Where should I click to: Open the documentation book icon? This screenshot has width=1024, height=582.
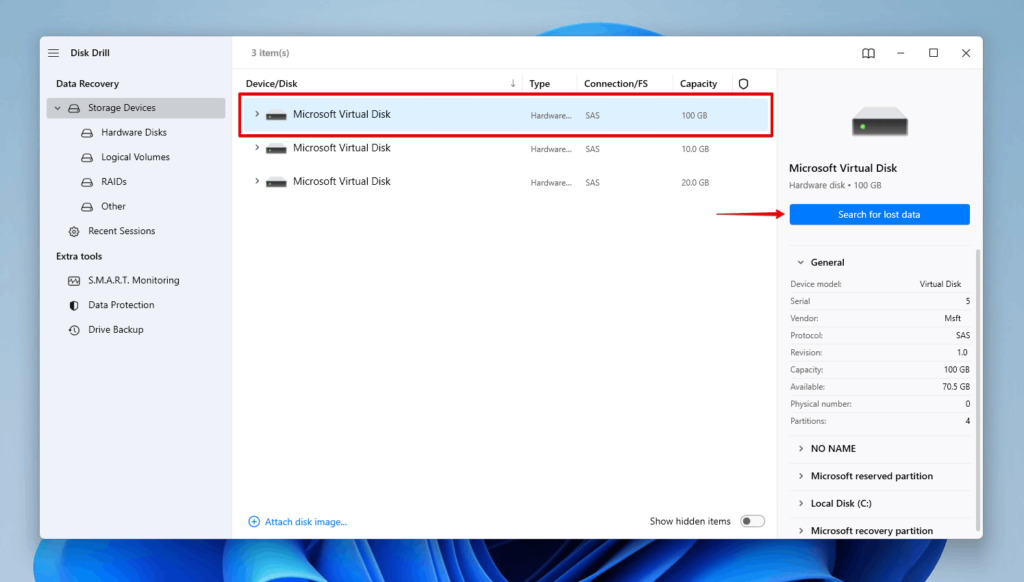pyautogui.click(x=867, y=53)
